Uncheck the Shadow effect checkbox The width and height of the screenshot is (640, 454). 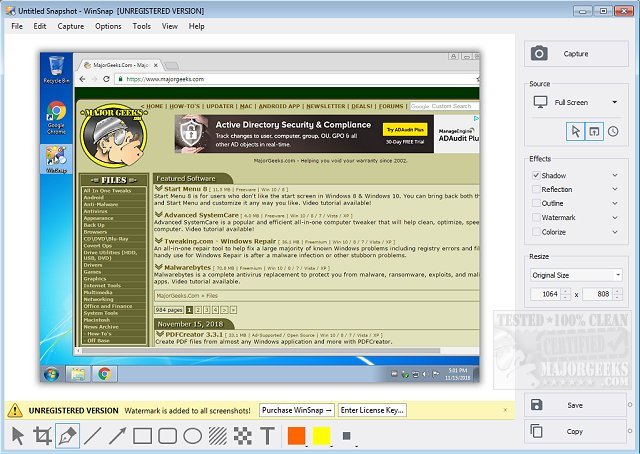click(535, 176)
